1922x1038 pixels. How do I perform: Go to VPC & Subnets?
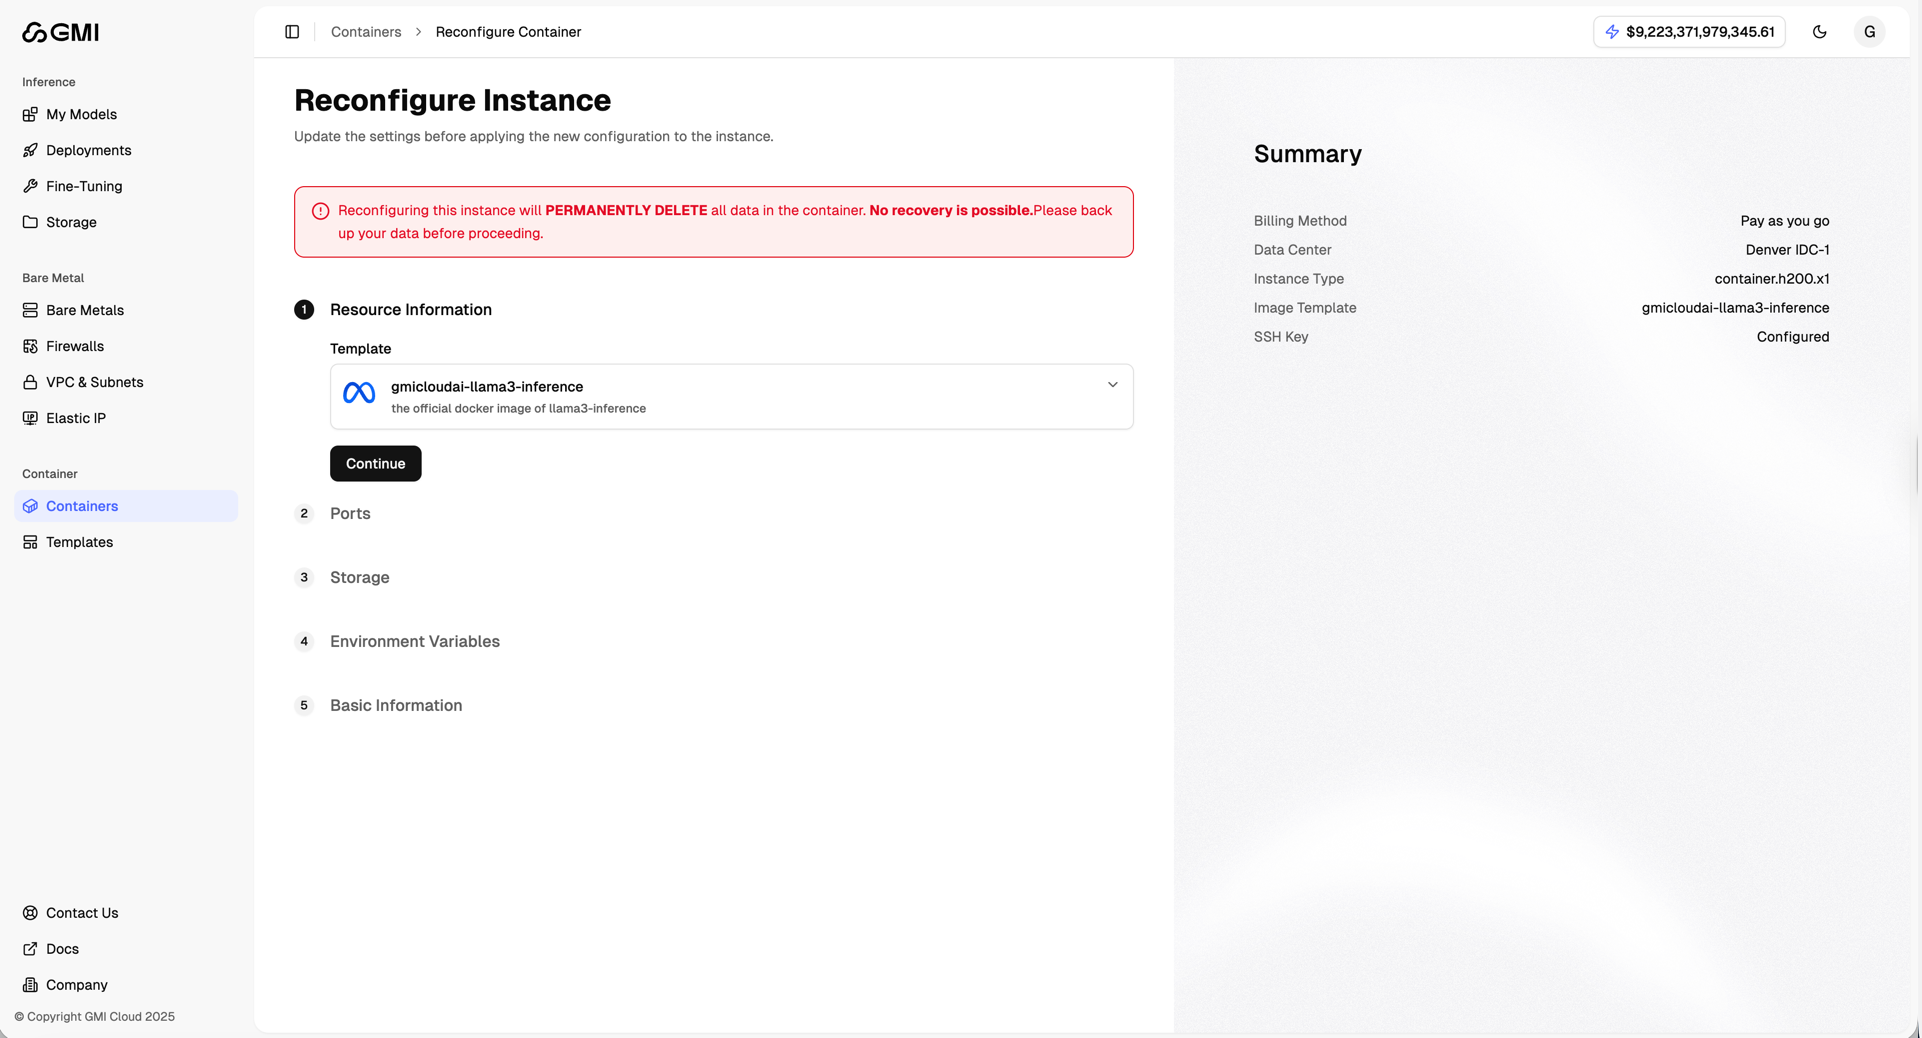coord(126,382)
